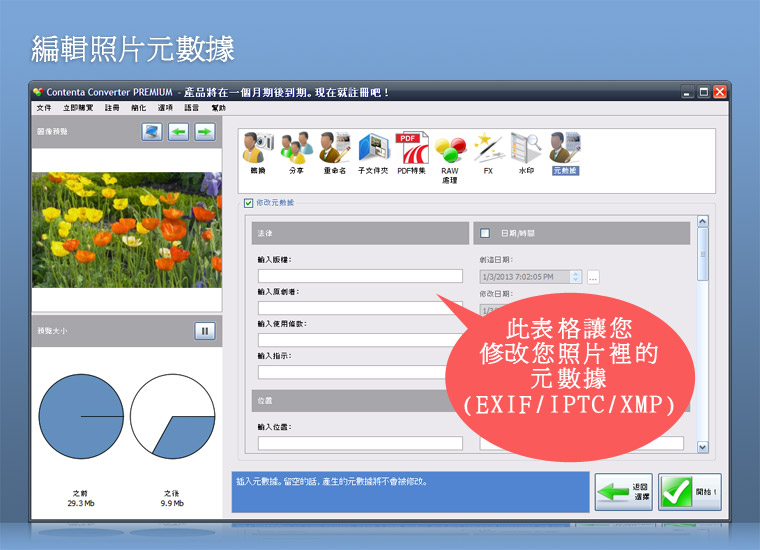Open the 水印 (watermark) tool
This screenshot has width=760, height=550.
point(526,153)
